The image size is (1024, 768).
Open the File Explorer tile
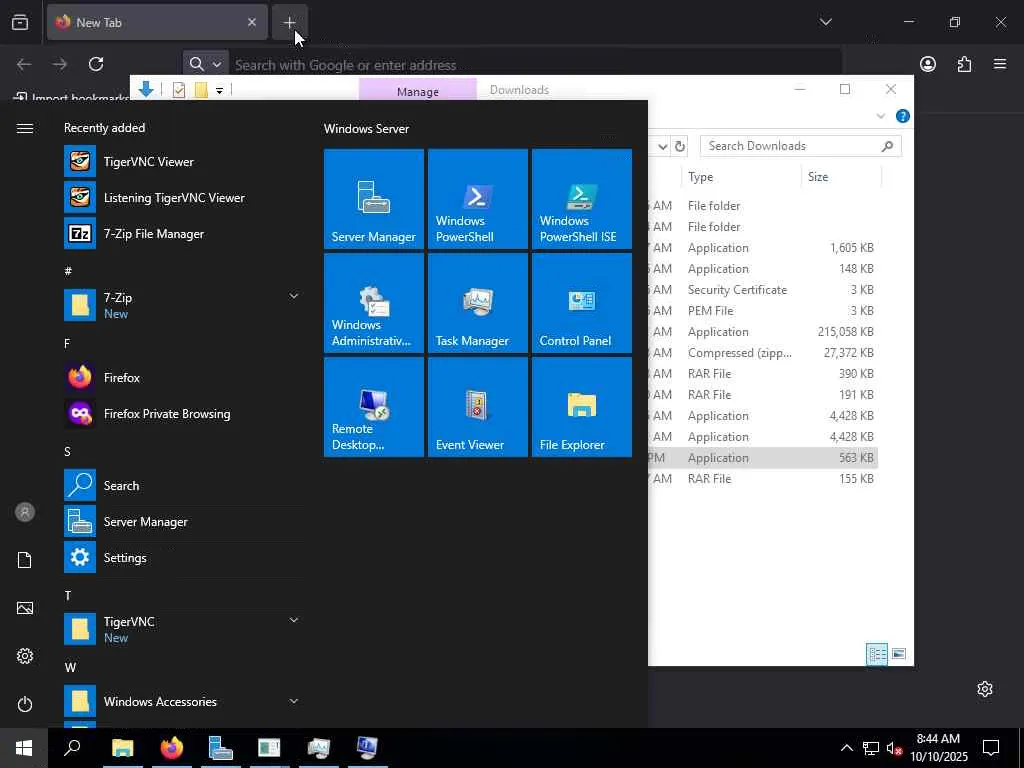[581, 406]
